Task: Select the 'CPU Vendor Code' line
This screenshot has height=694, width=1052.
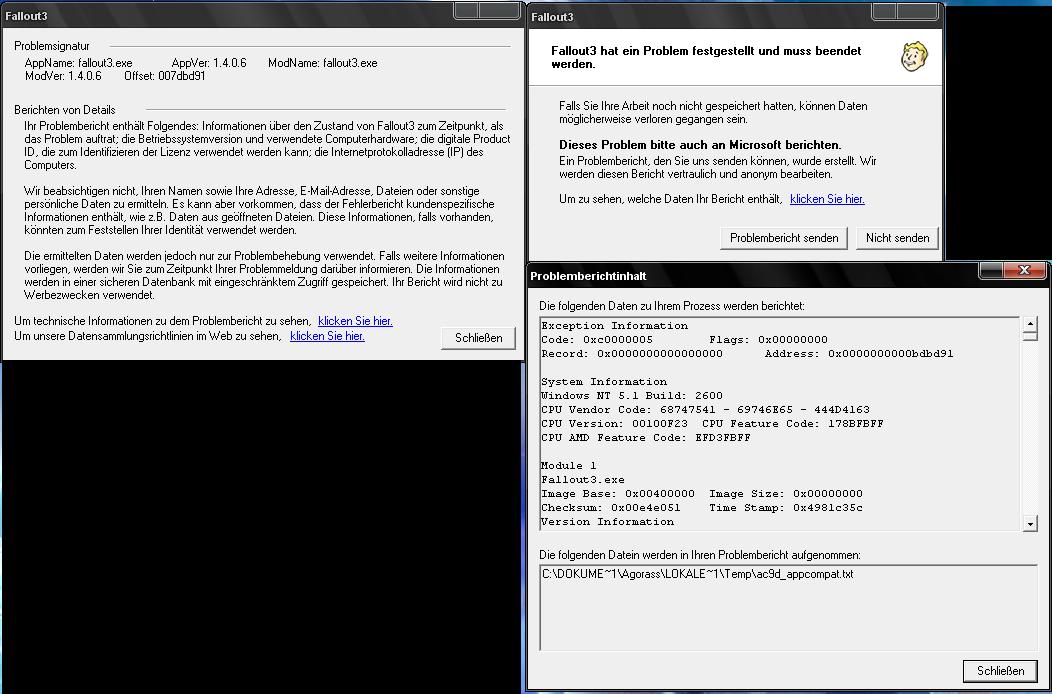Action: pyautogui.click(x=705, y=409)
